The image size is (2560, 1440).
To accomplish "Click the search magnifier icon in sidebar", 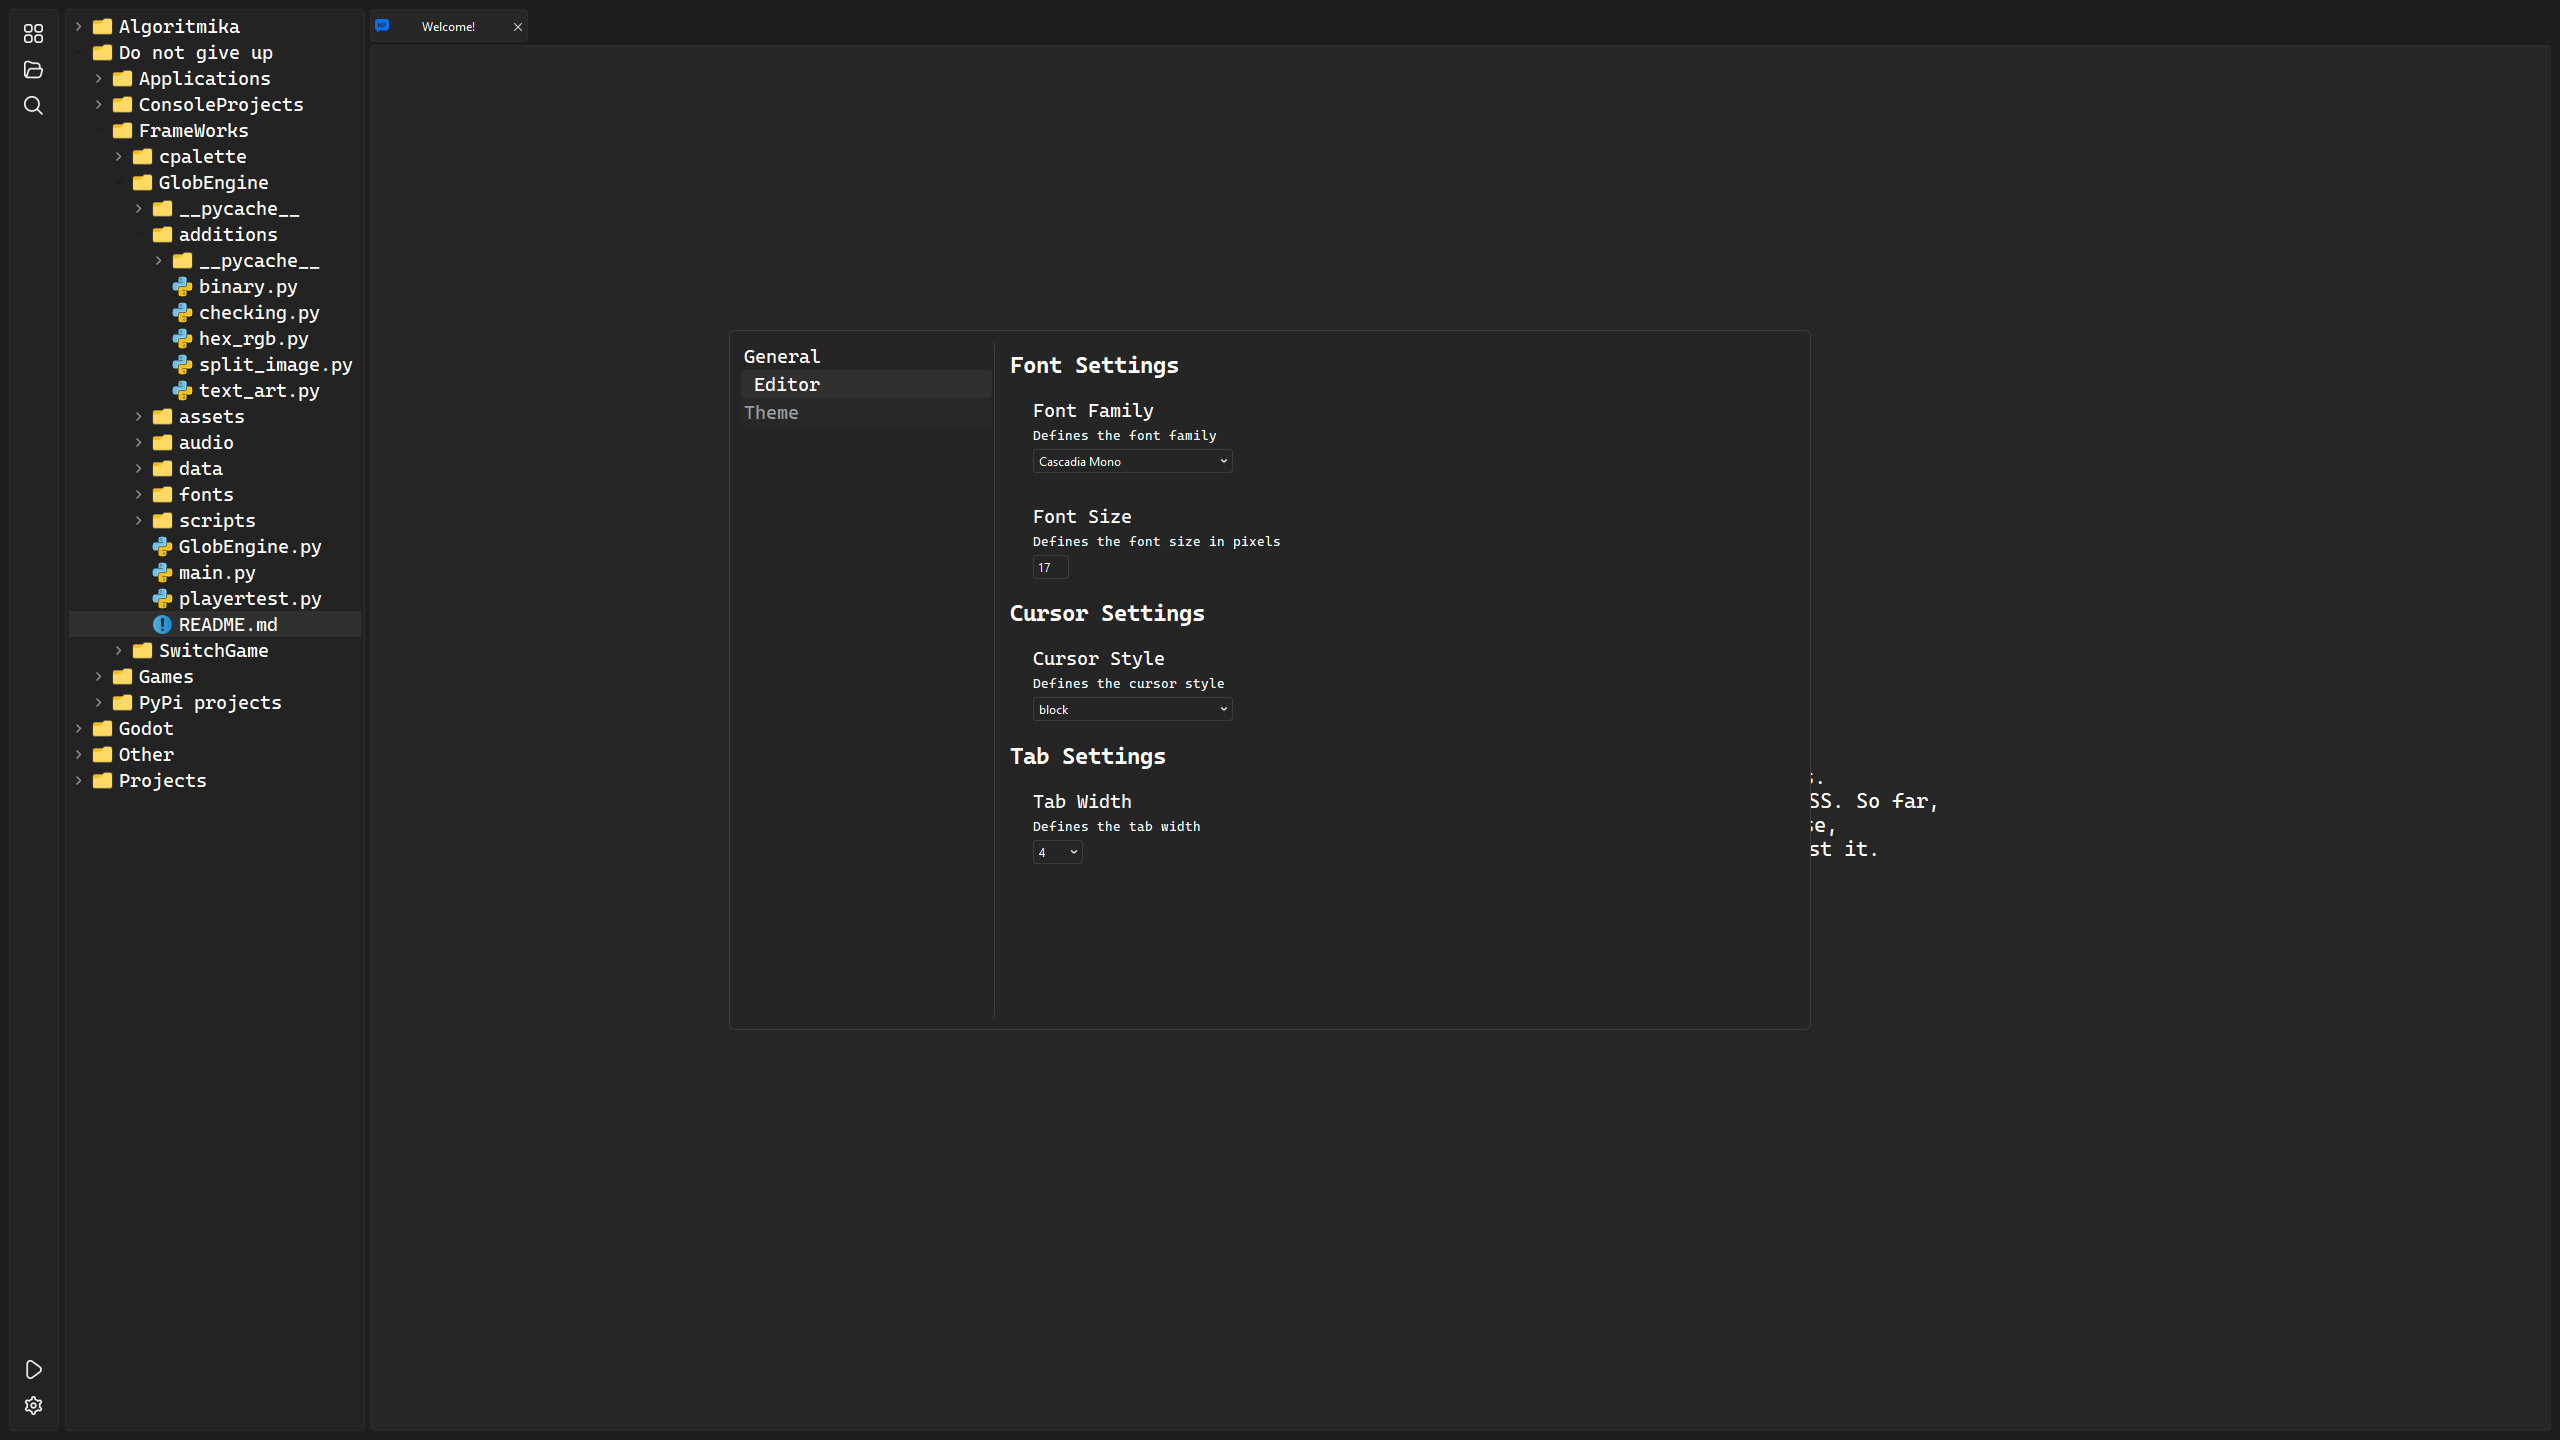I will coord(33,106).
